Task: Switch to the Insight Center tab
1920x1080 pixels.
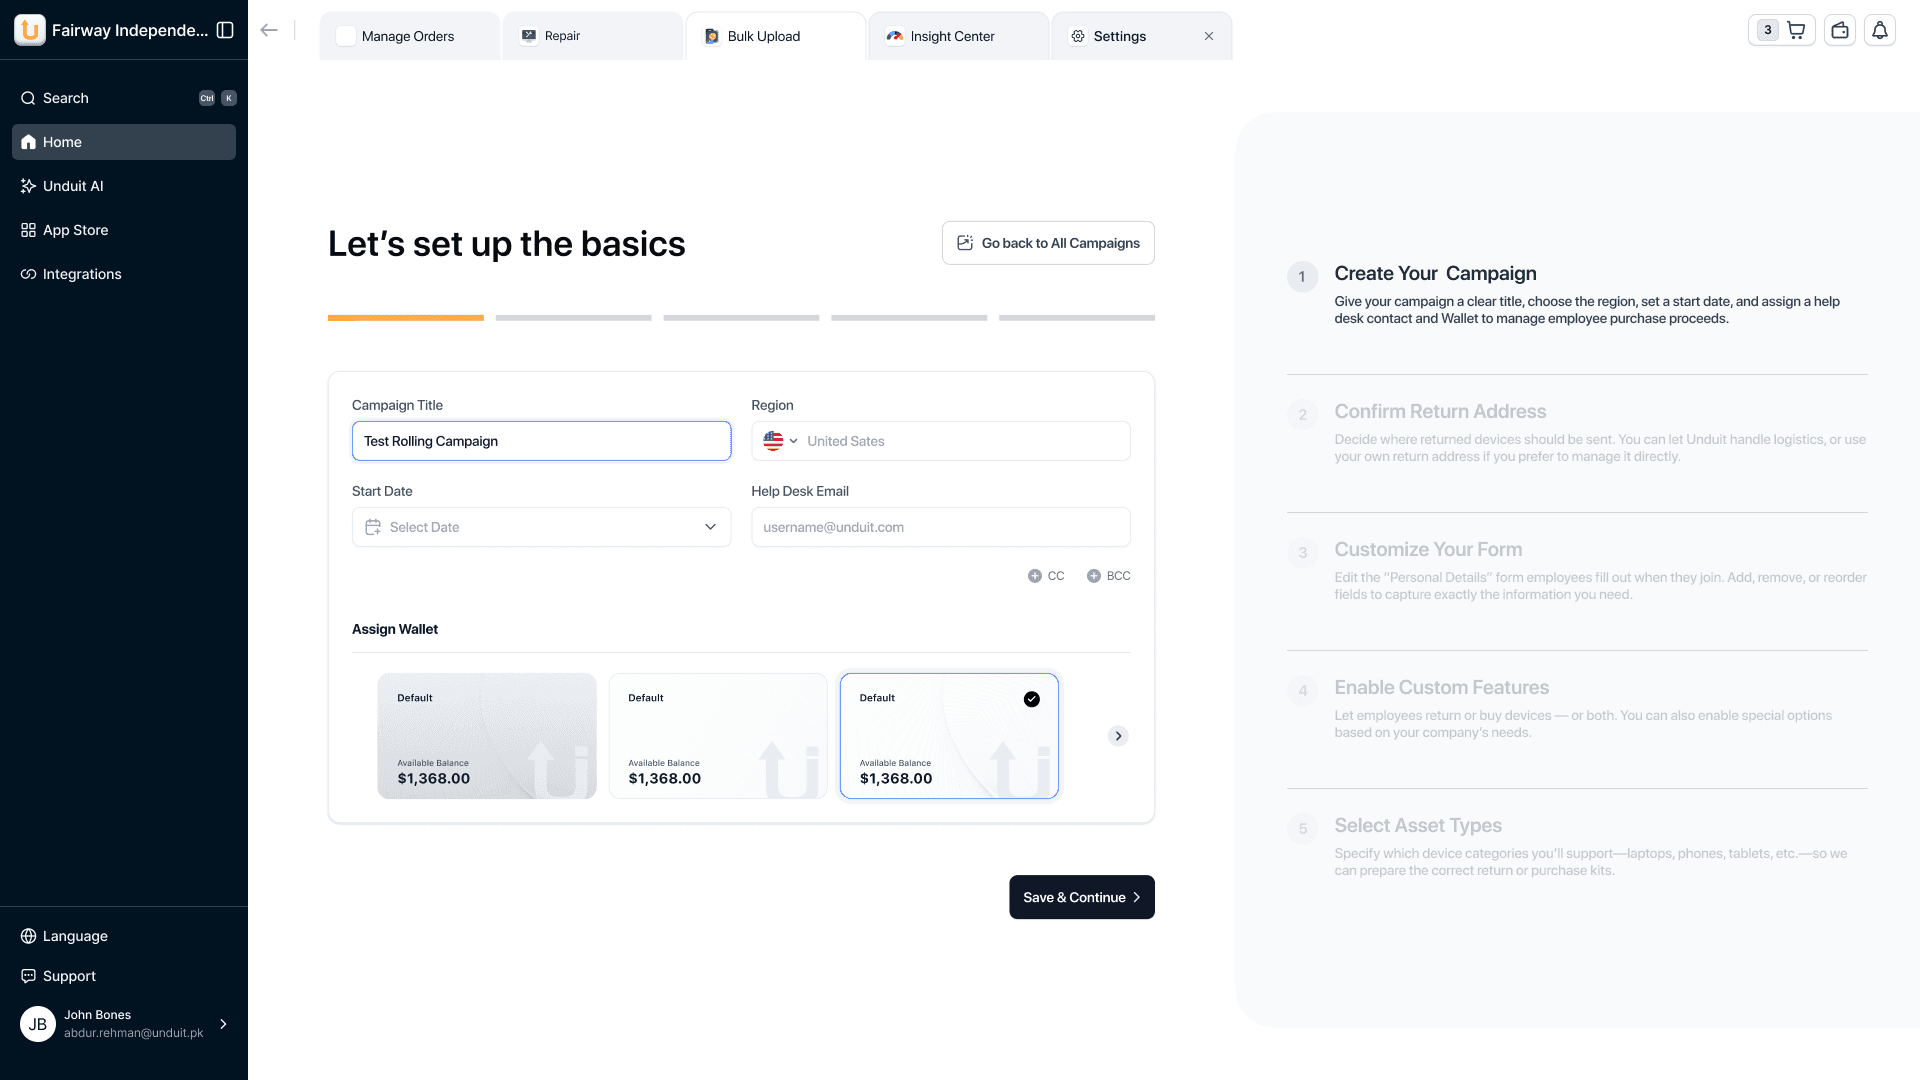Action: pos(950,36)
